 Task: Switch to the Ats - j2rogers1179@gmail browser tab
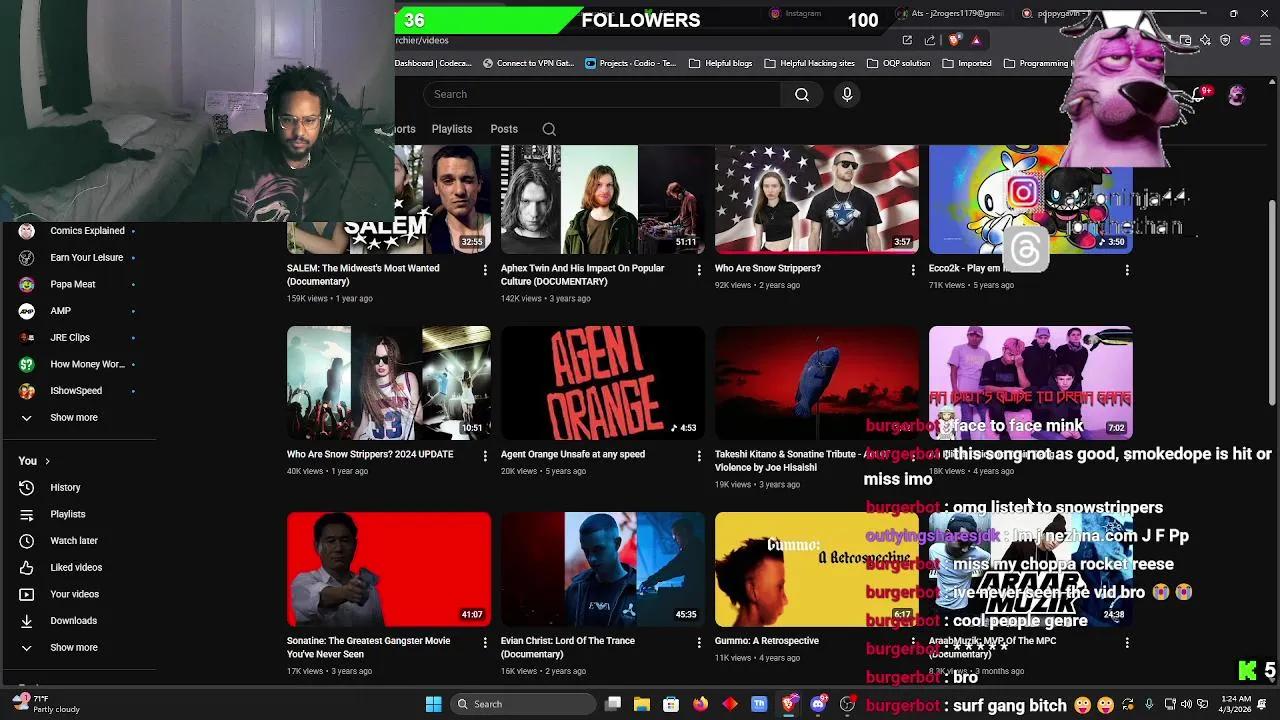click(x=950, y=14)
